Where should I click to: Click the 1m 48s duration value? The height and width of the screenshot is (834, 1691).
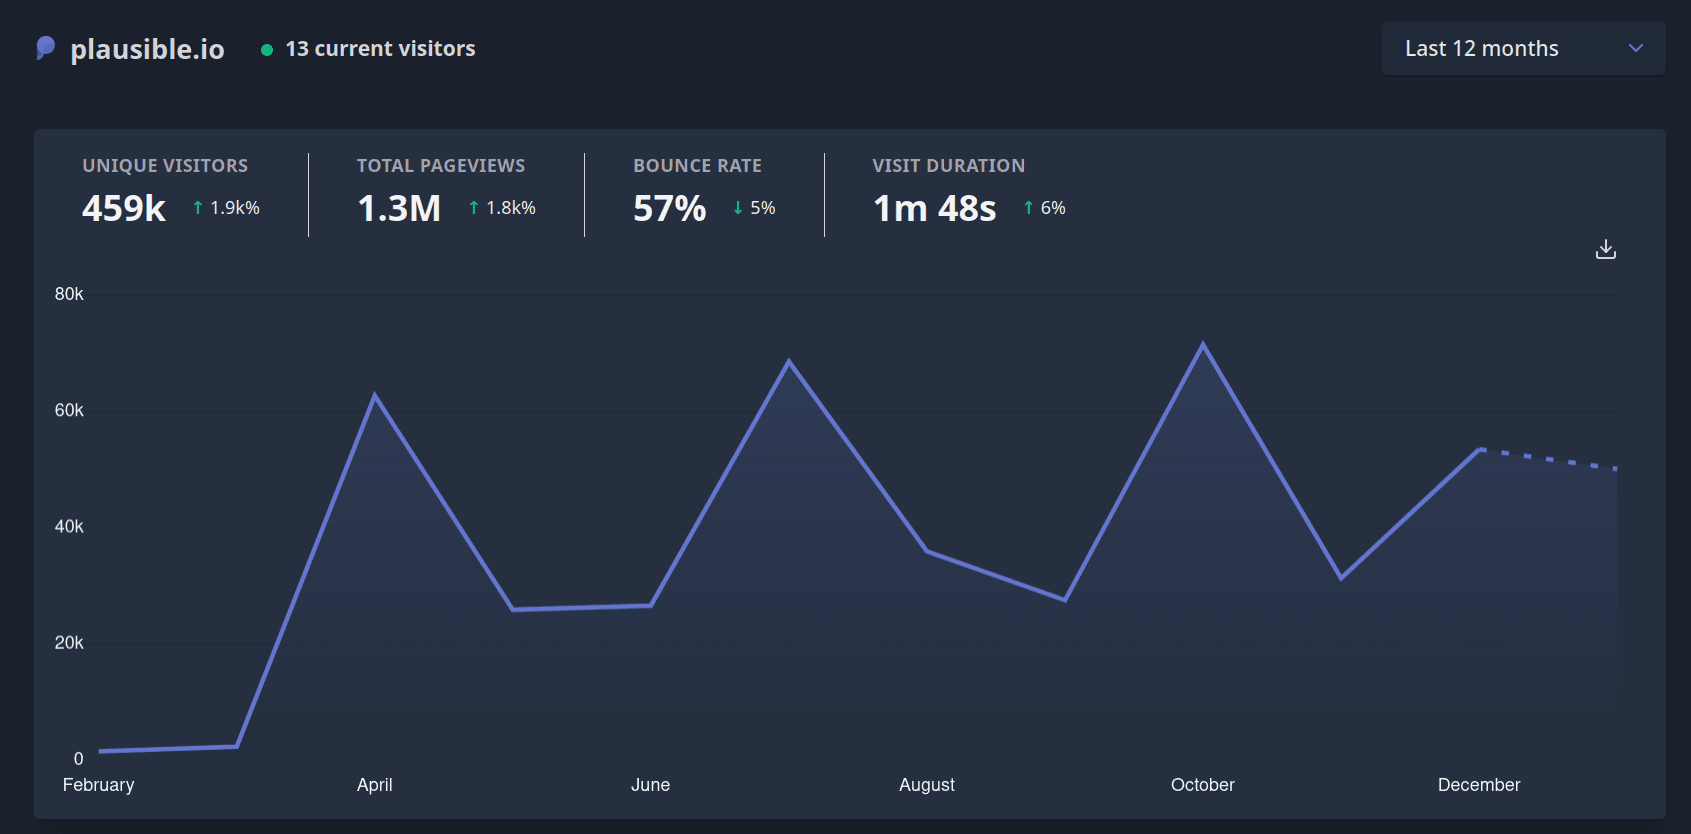click(x=934, y=208)
